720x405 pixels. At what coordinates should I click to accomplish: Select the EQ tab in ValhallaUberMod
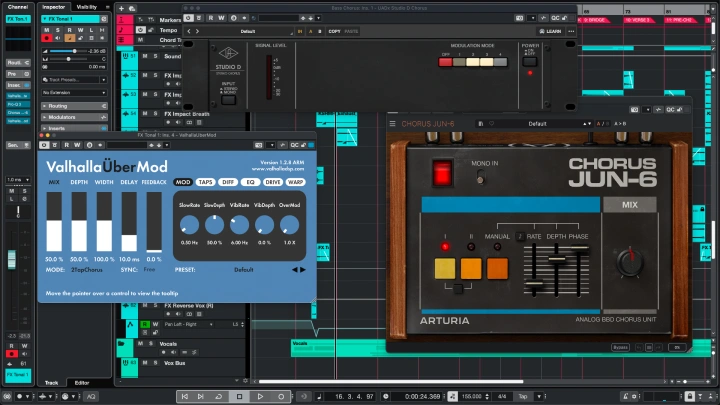(x=250, y=182)
